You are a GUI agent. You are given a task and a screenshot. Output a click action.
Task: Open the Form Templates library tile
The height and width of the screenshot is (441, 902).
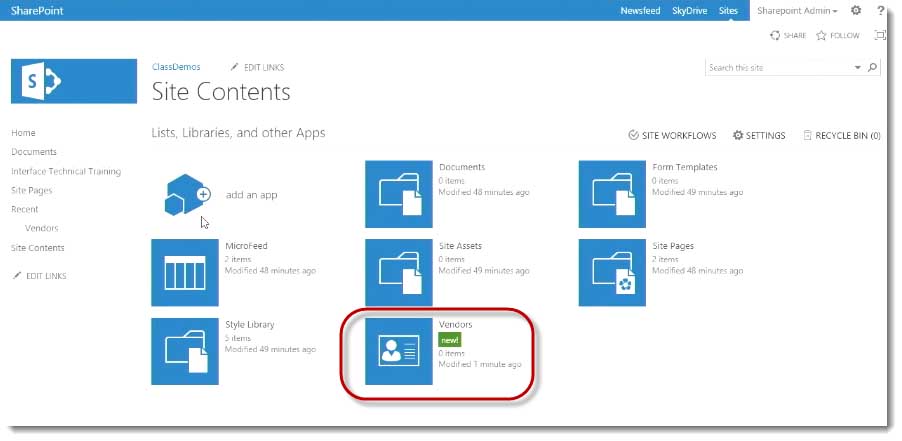[x=612, y=194]
